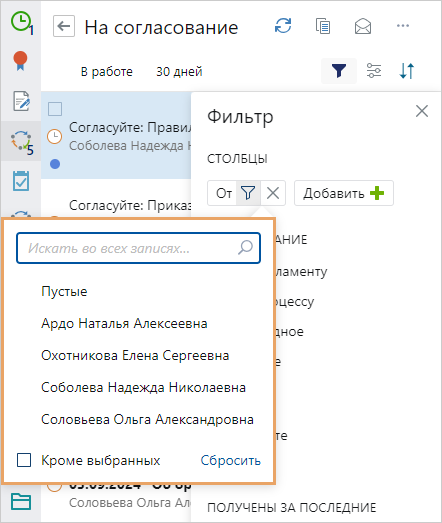The image size is (442, 523).
Task: Tick the checkbox on first list item
Action: (x=55, y=109)
